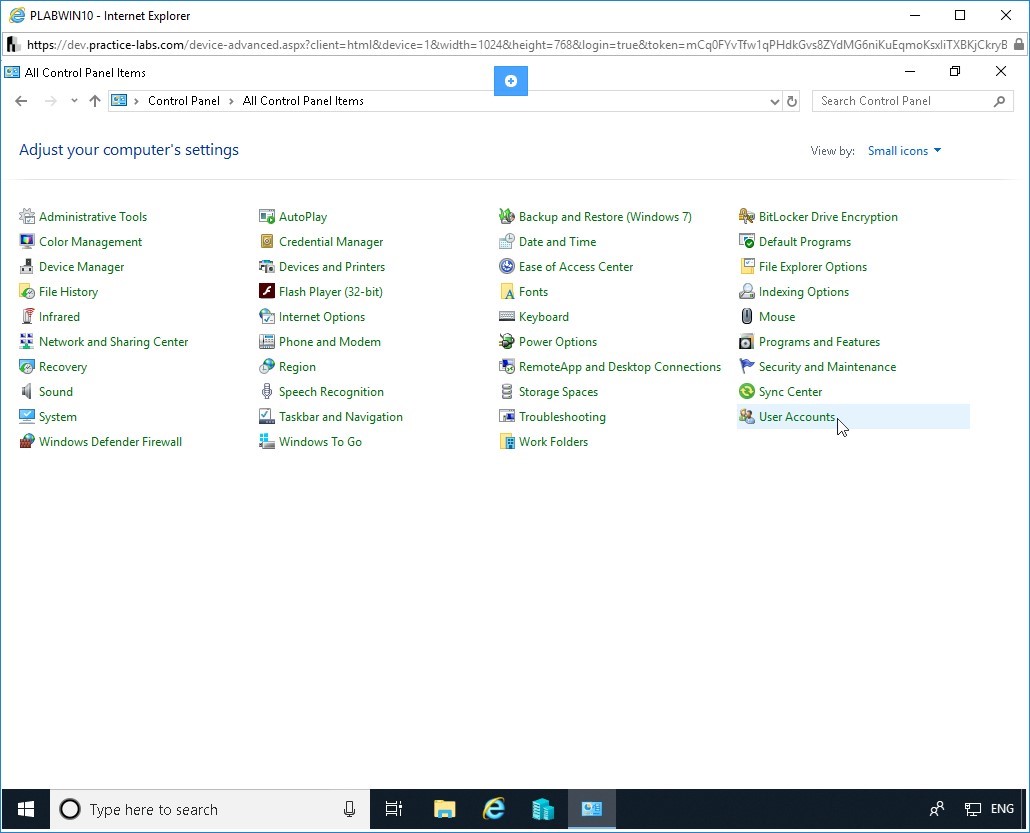Click the Programs and Features link

pos(819,342)
